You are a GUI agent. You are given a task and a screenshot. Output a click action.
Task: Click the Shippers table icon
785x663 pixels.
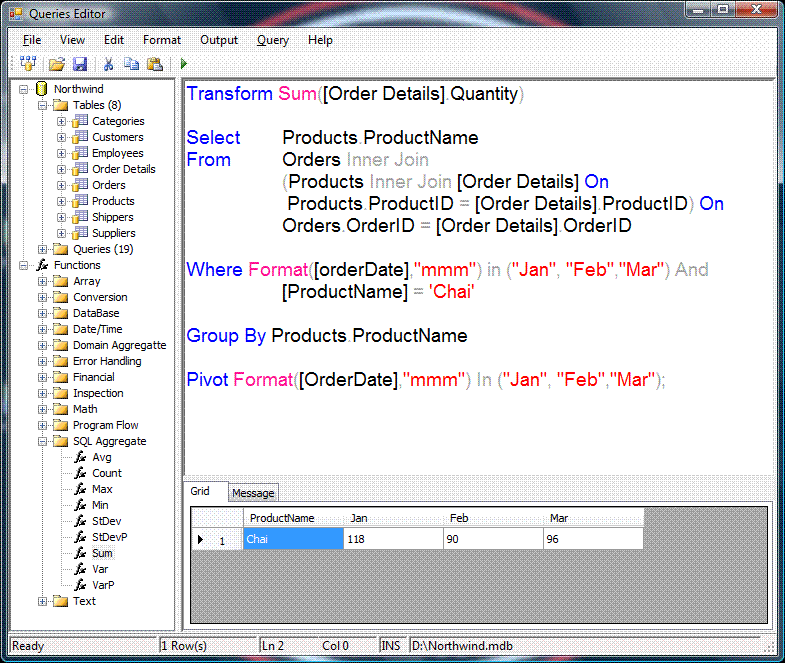coord(80,217)
